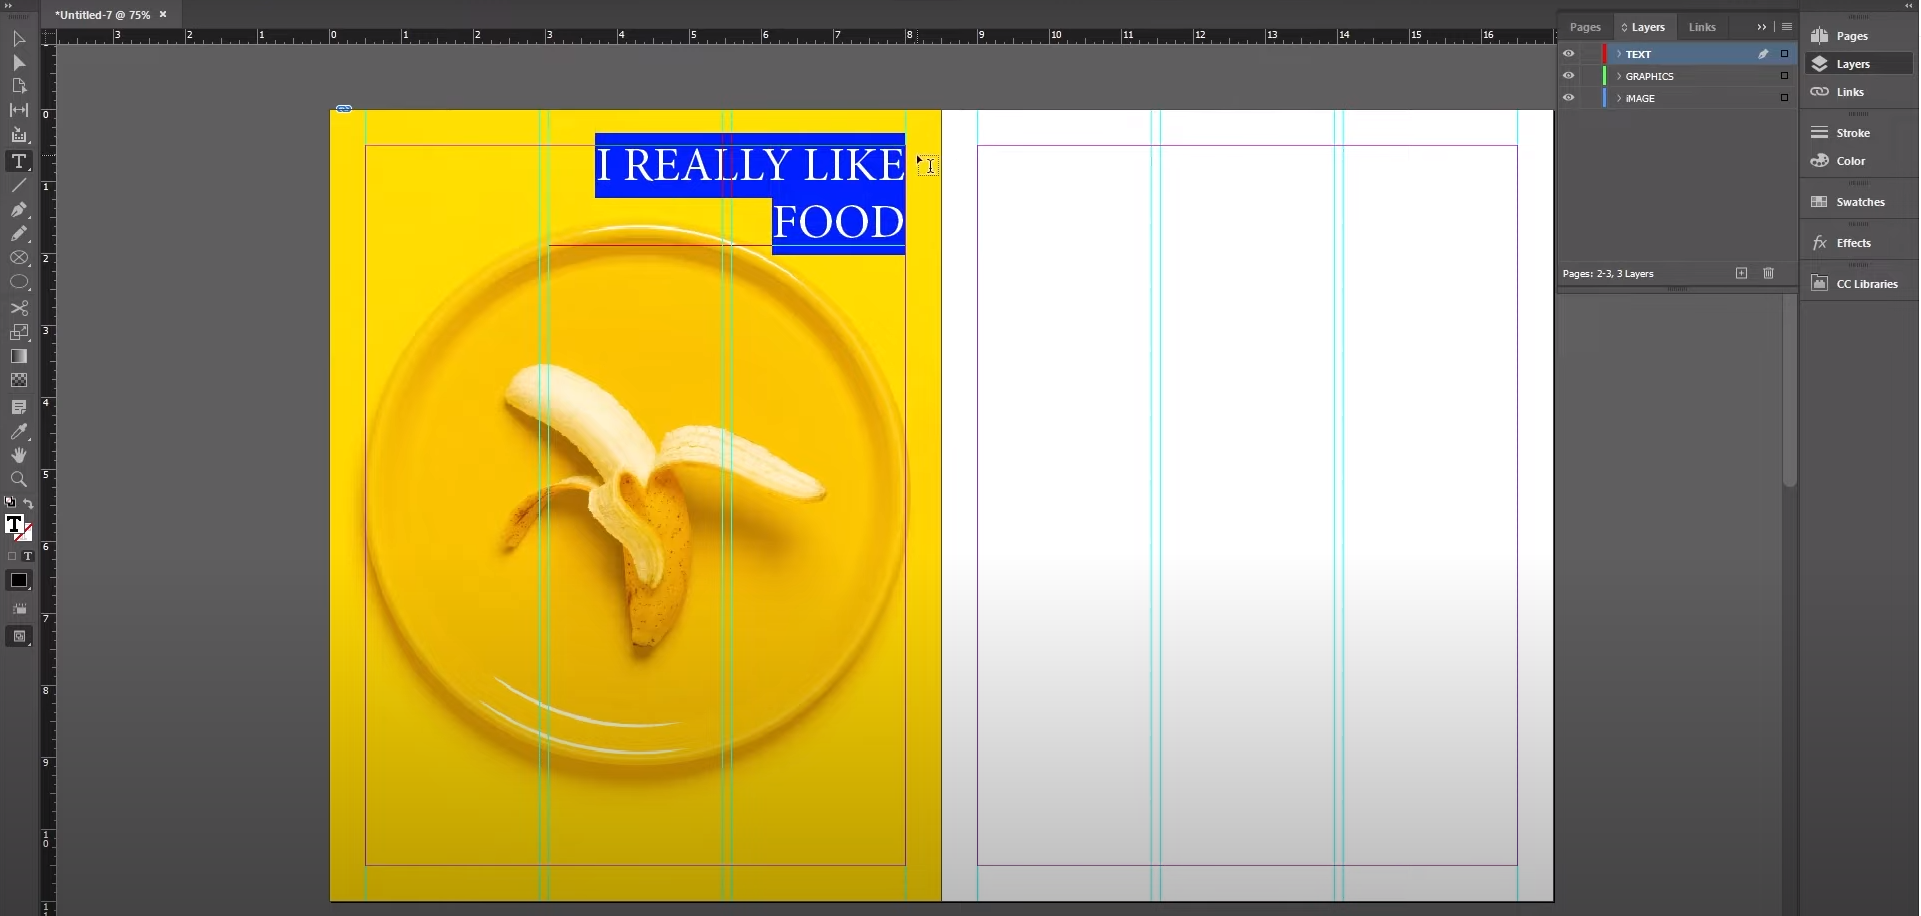Click the text Fill color box
The image size is (1921, 916).
(13, 524)
